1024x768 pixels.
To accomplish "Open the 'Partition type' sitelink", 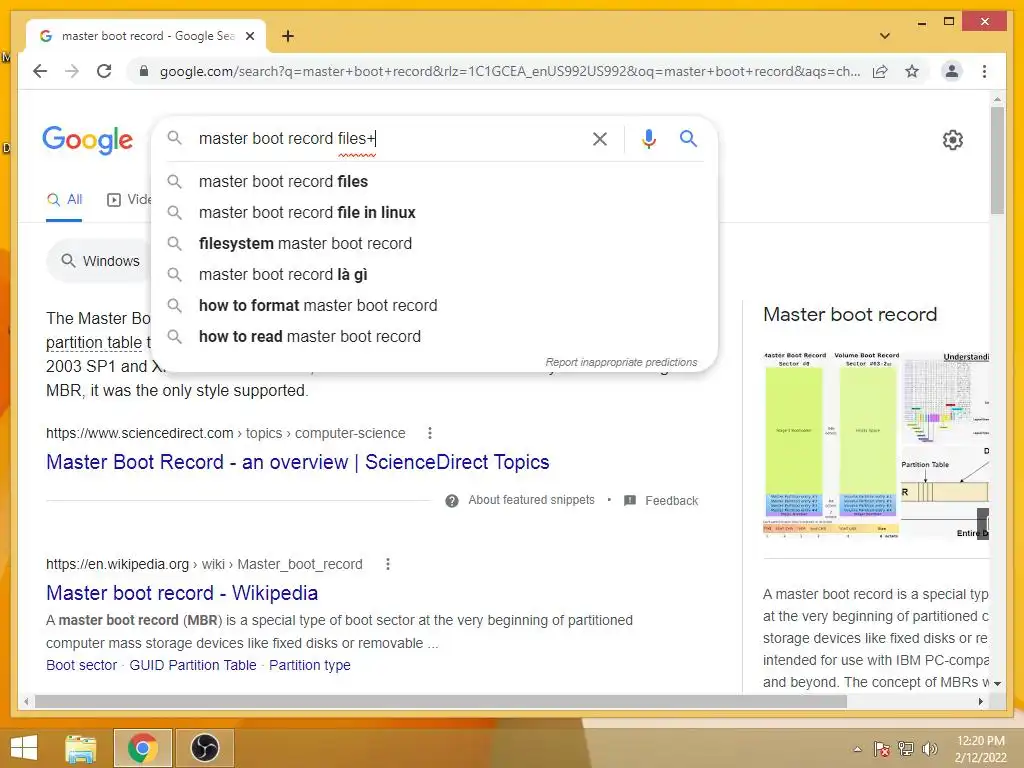I will point(310,665).
